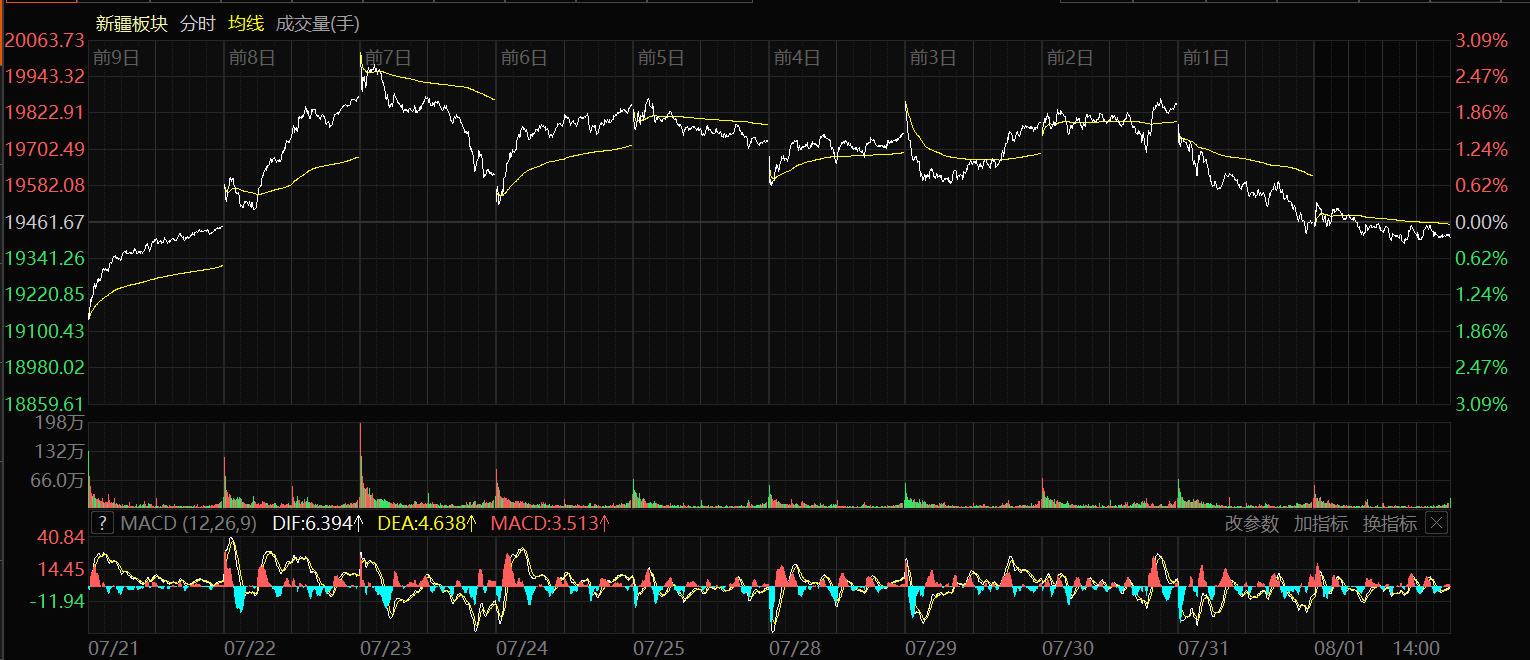
Task: Click the -11.94 MACD axis label
Action: tap(58, 600)
